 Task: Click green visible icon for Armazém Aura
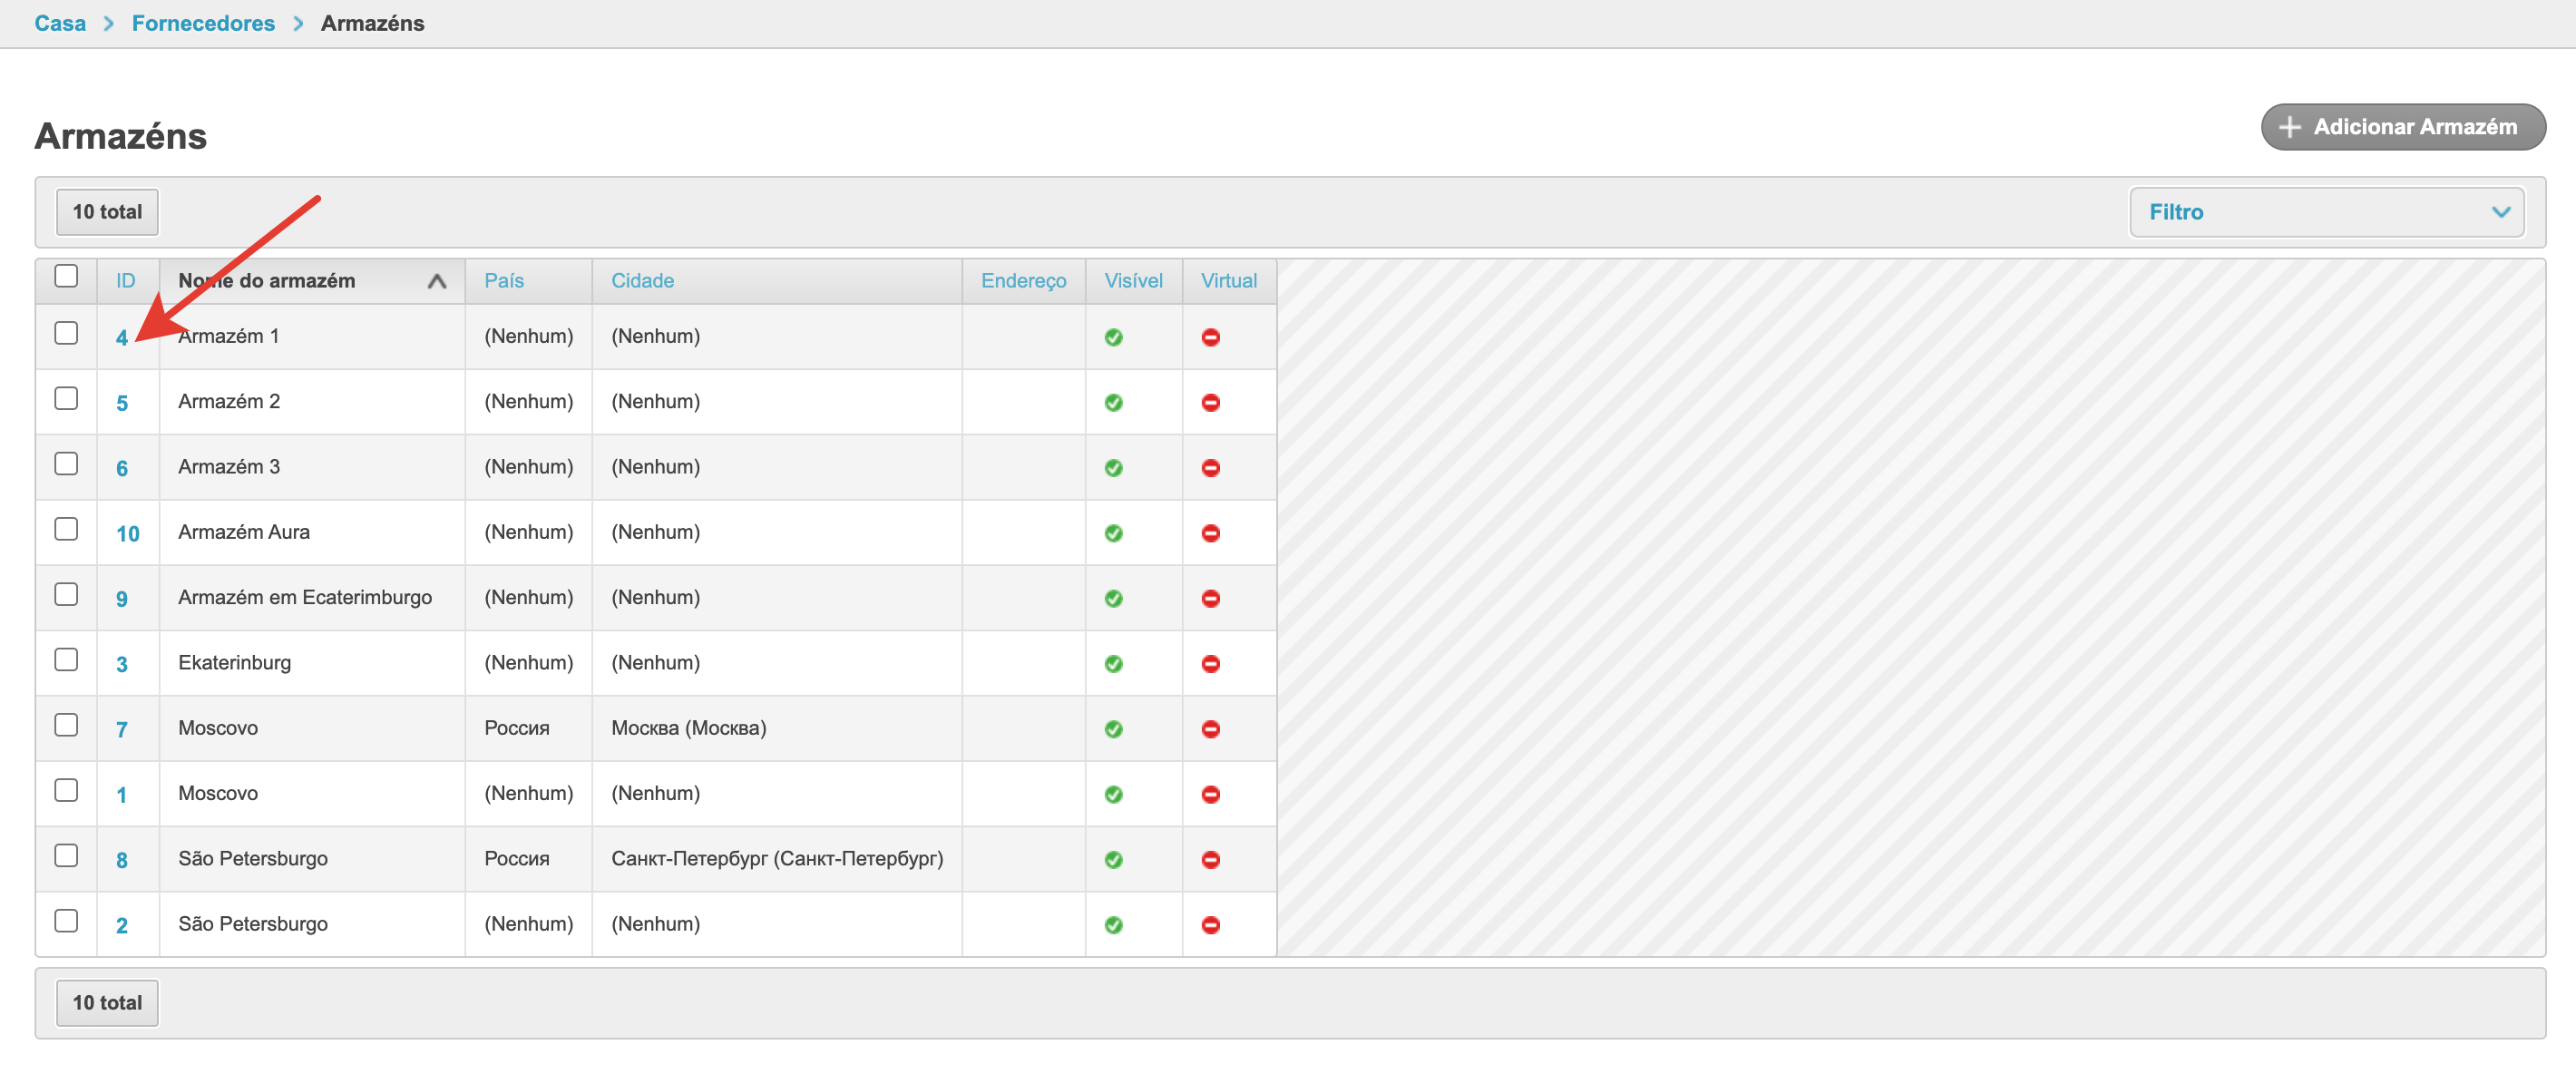(1113, 533)
